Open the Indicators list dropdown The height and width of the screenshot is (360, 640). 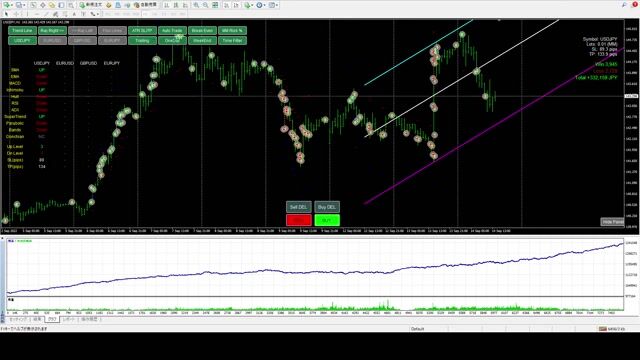pyautogui.click(x=248, y=5)
